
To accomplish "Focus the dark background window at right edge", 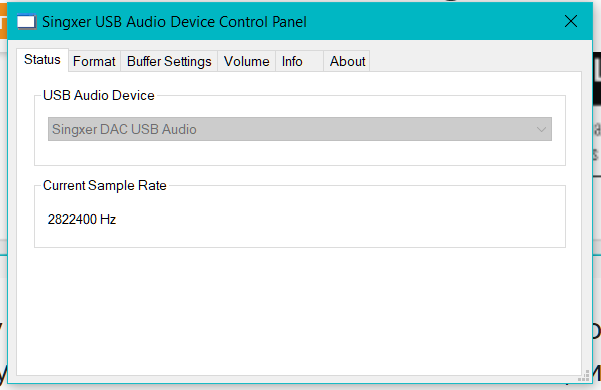I will click(x=596, y=79).
